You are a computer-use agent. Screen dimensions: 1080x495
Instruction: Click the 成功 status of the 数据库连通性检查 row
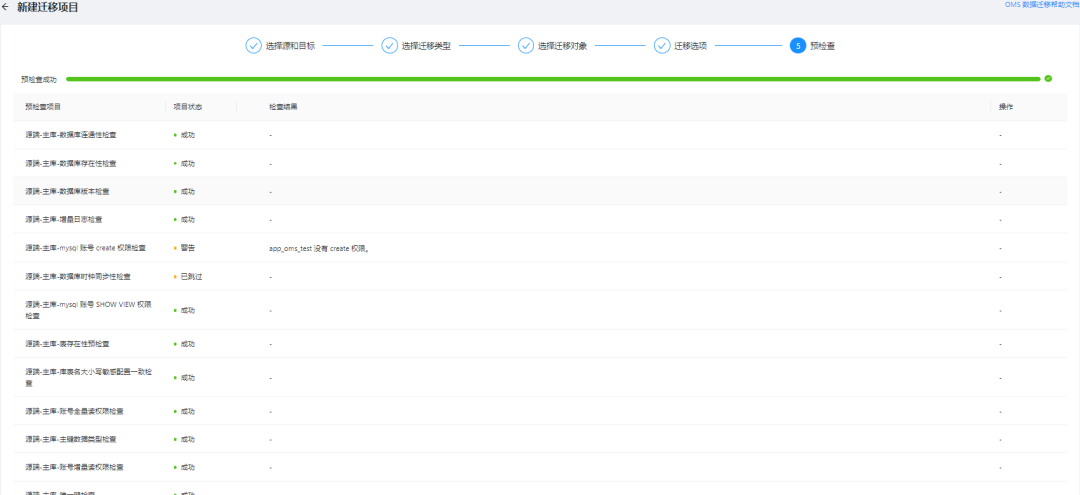click(x=185, y=135)
